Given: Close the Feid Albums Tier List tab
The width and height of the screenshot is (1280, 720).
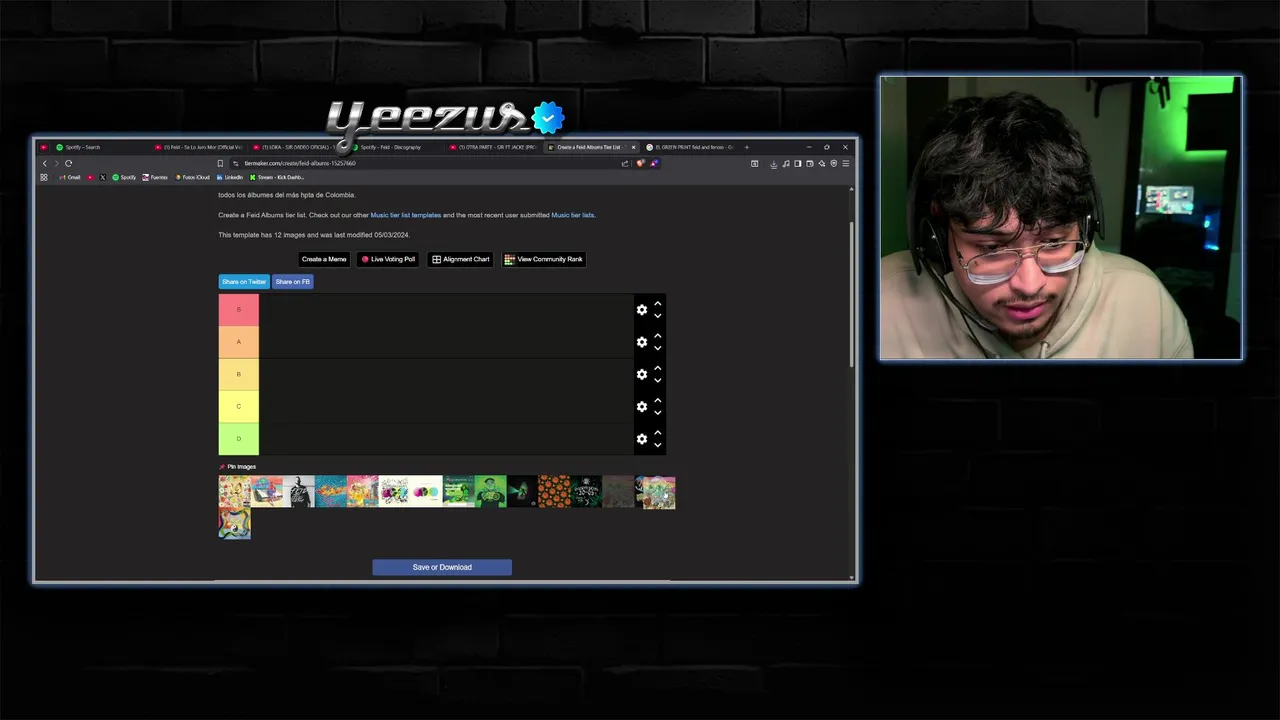Looking at the screenshot, I should click(x=633, y=147).
